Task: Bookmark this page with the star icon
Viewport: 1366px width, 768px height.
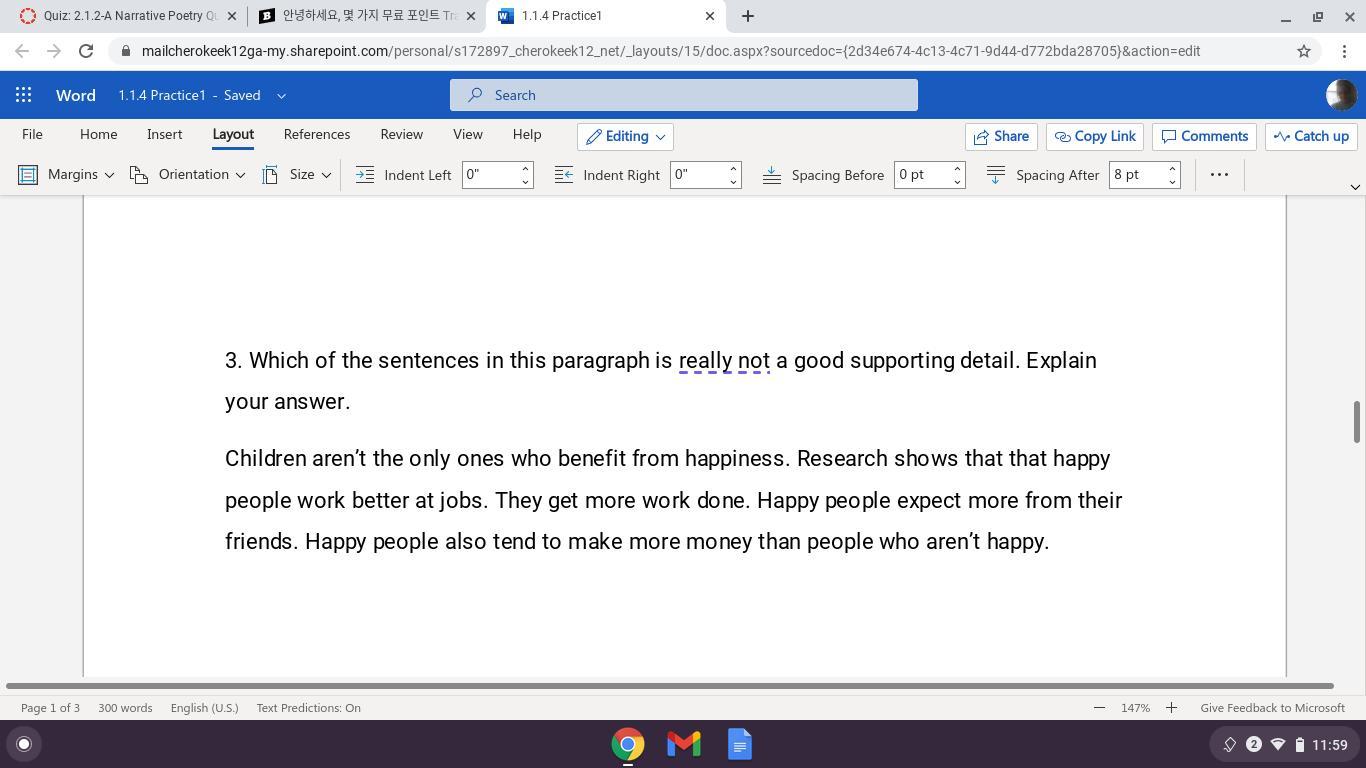Action: click(x=1304, y=51)
